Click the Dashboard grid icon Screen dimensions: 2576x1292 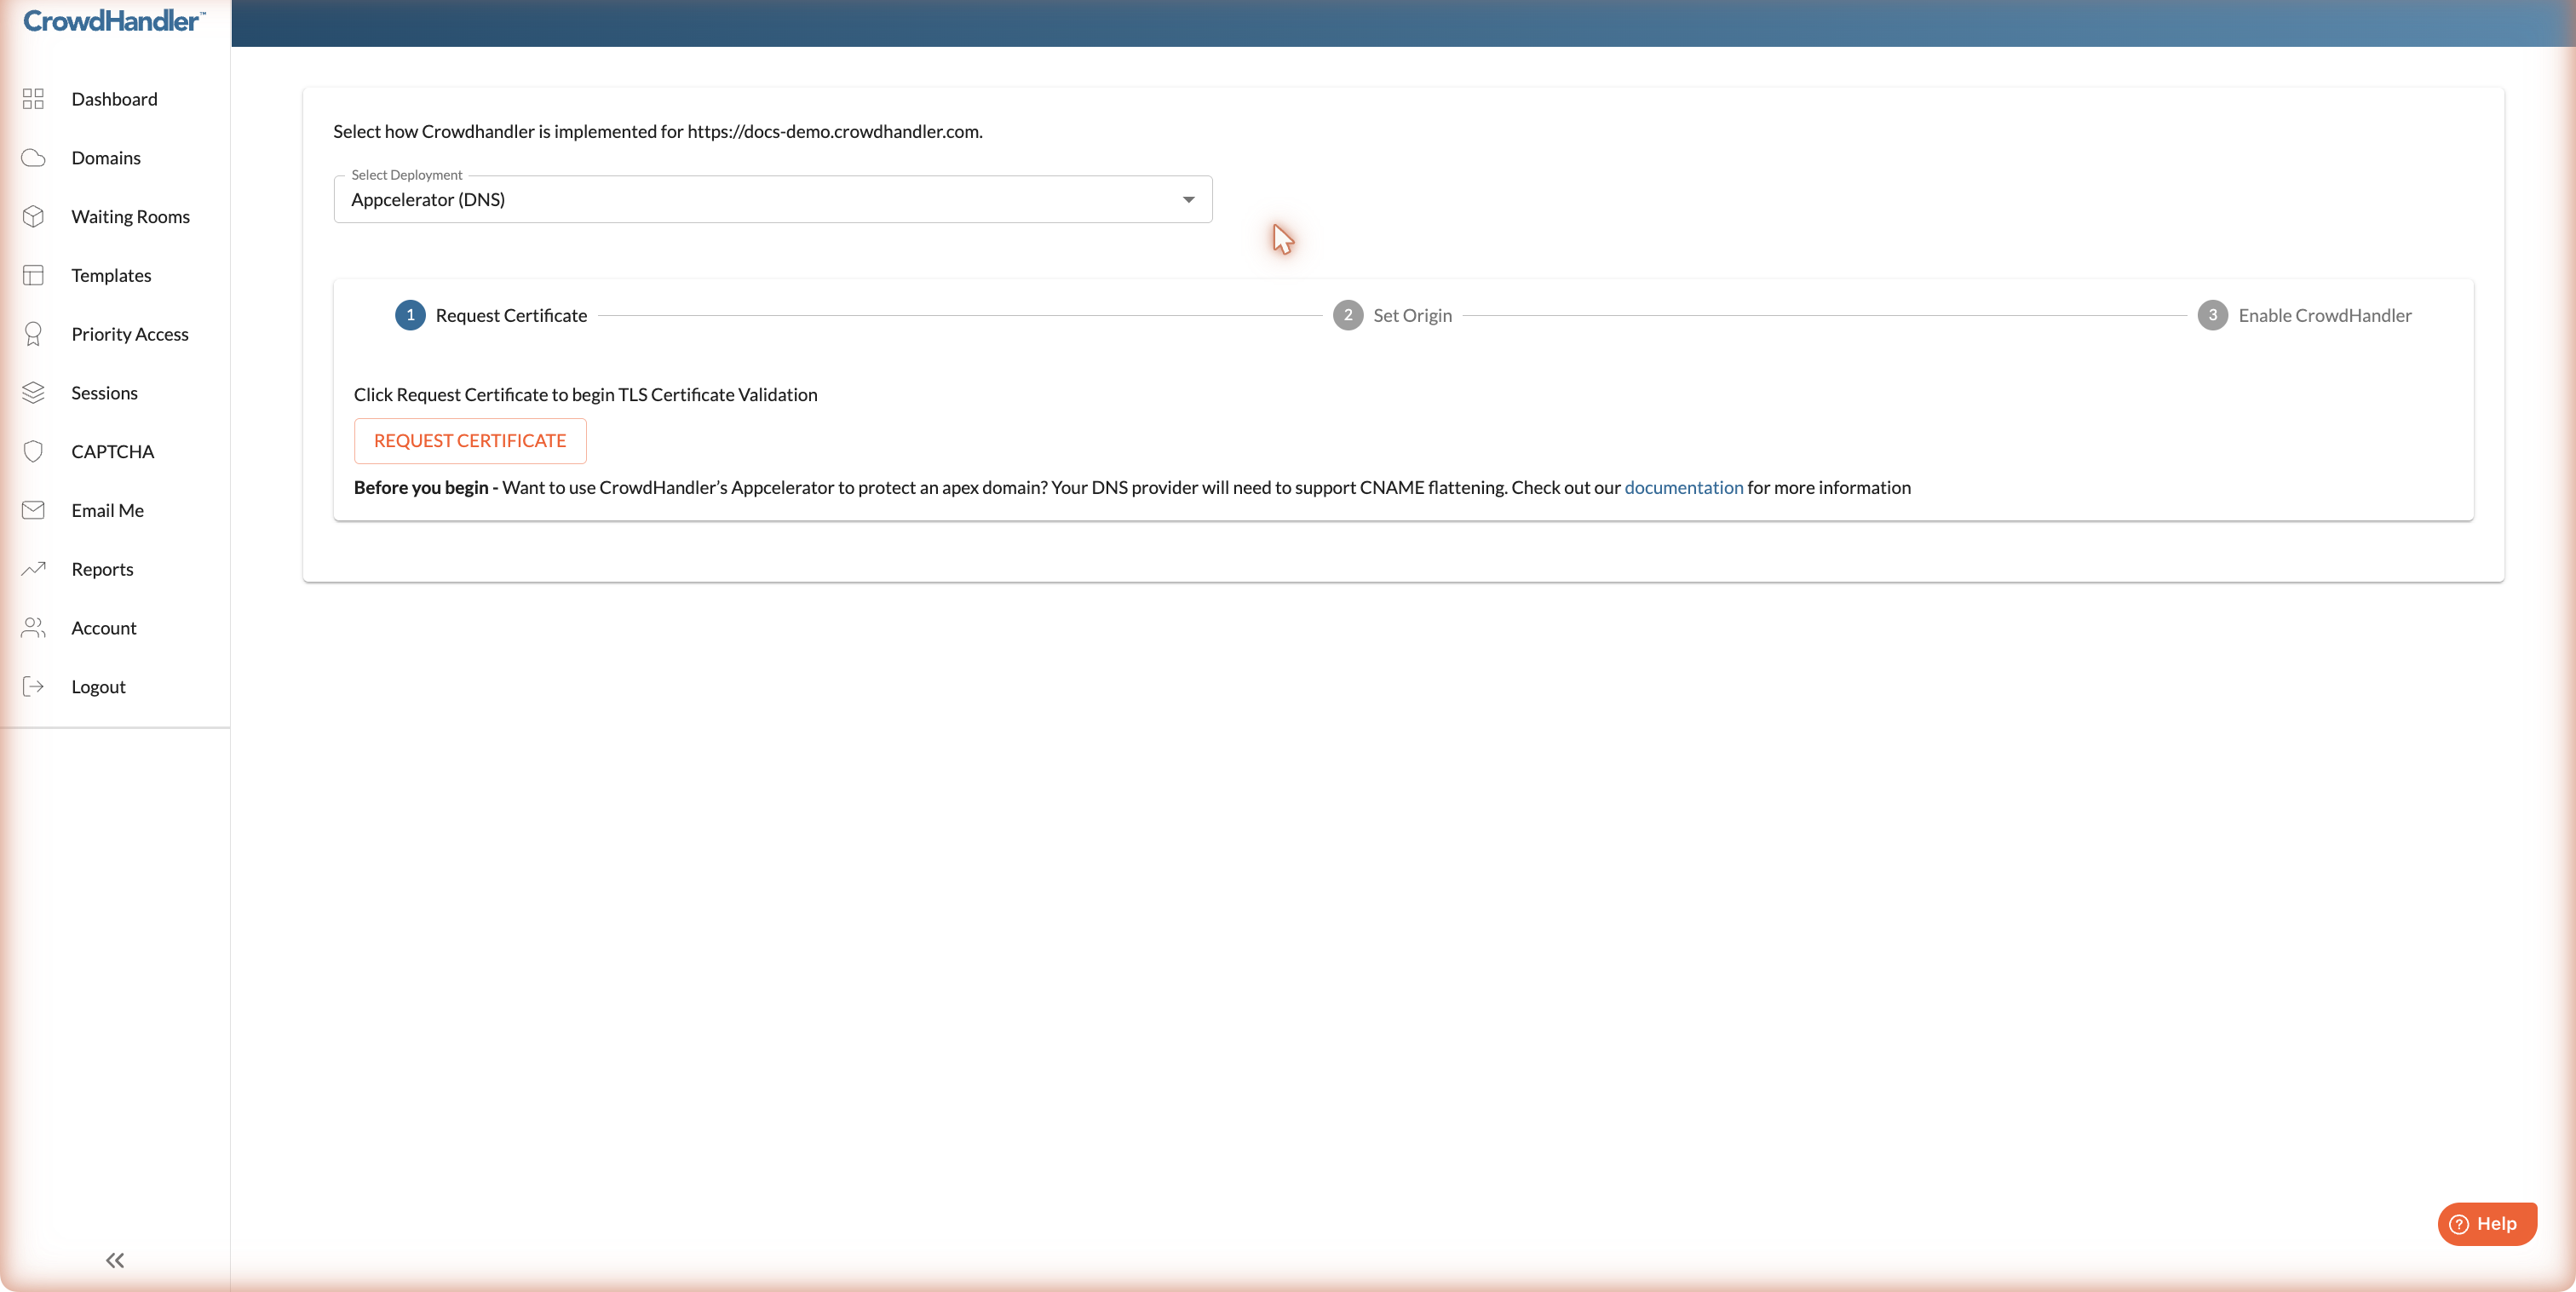coord(33,99)
